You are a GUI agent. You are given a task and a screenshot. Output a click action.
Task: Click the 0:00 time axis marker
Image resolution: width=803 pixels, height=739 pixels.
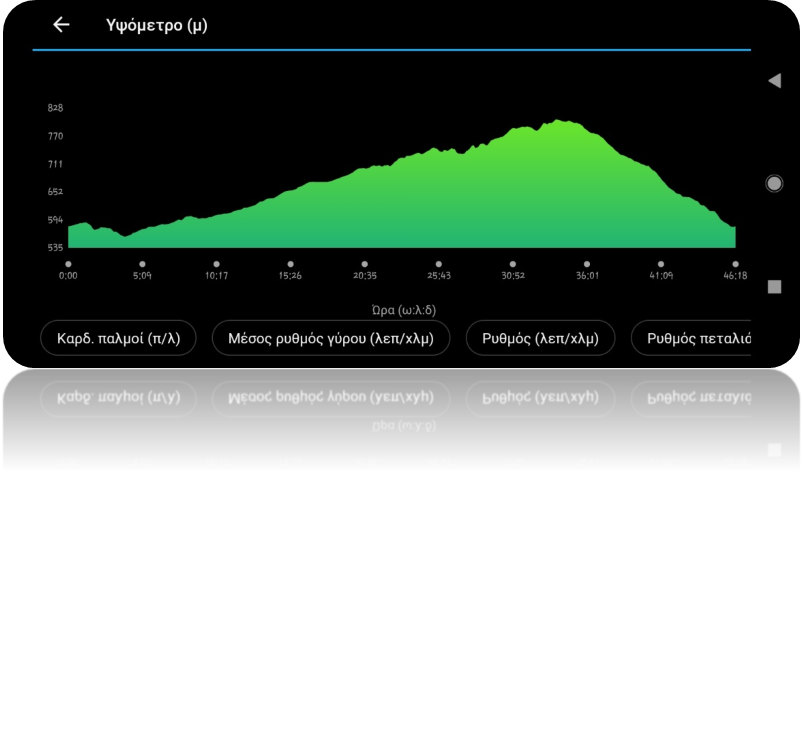tap(68, 271)
